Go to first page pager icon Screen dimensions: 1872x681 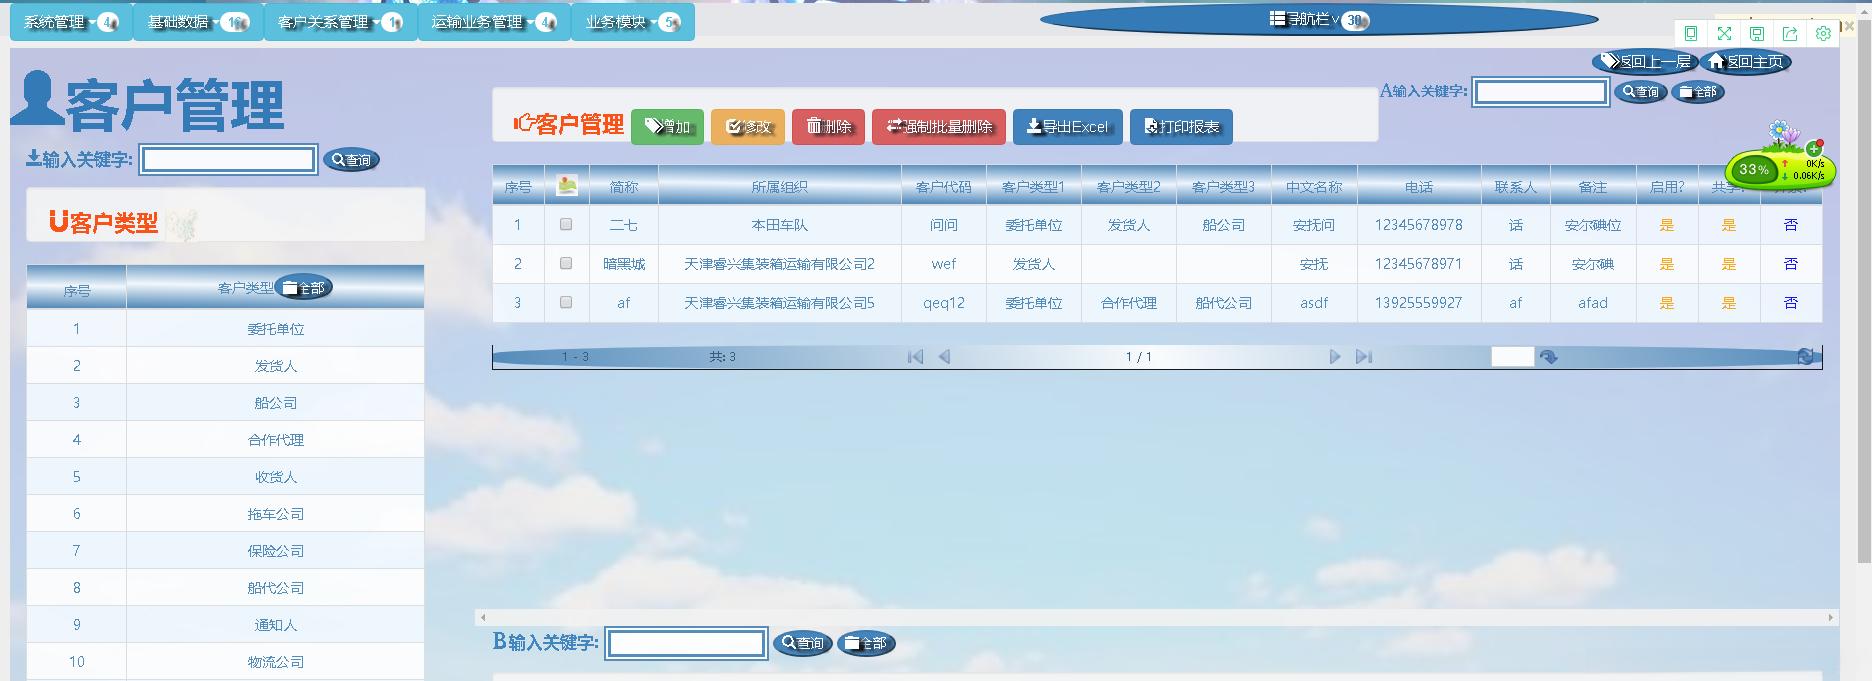(x=915, y=357)
